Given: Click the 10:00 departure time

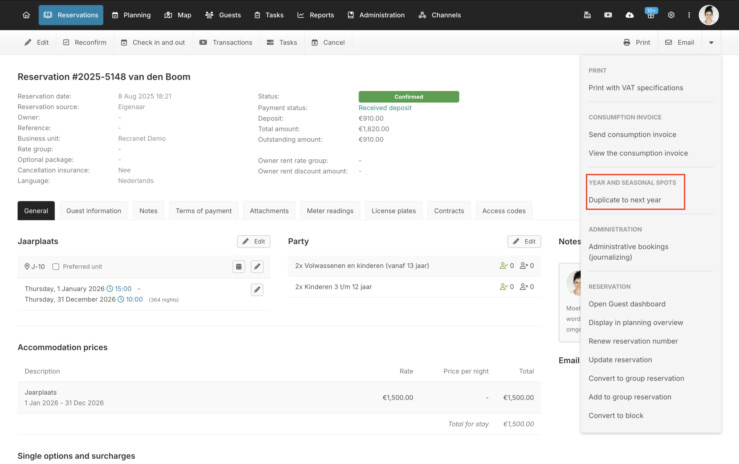Looking at the screenshot, I should 130,300.
